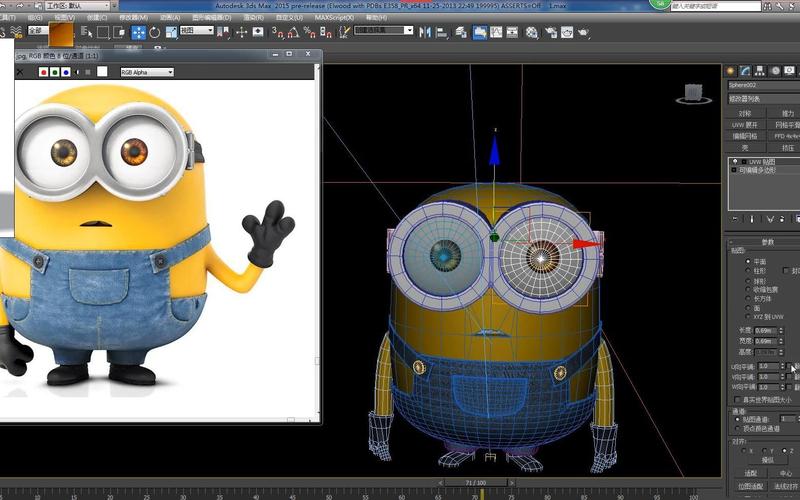Click the UVW展开 modifier button
The width and height of the screenshot is (800, 500).
[745, 125]
